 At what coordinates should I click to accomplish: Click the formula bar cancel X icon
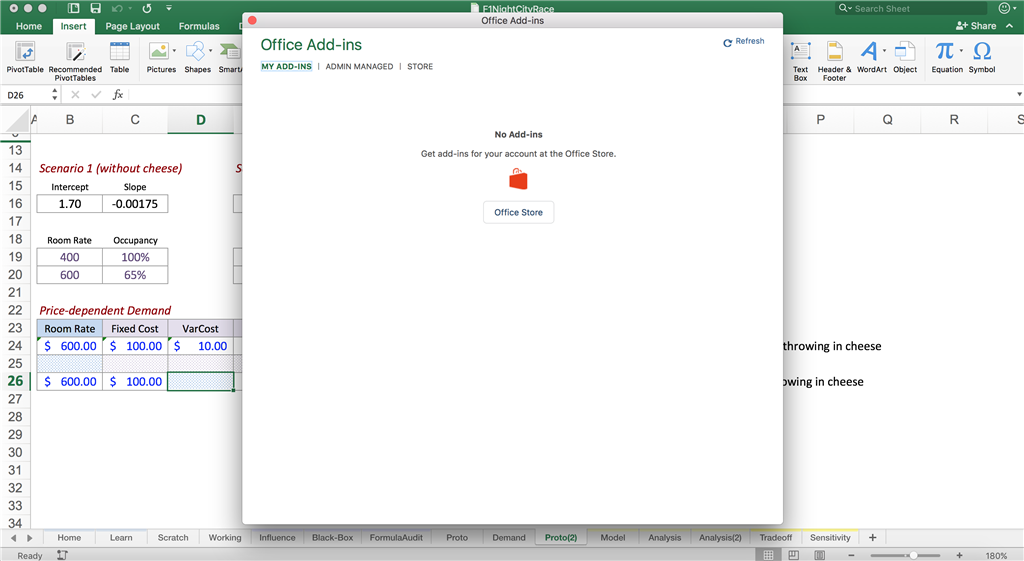click(75, 95)
